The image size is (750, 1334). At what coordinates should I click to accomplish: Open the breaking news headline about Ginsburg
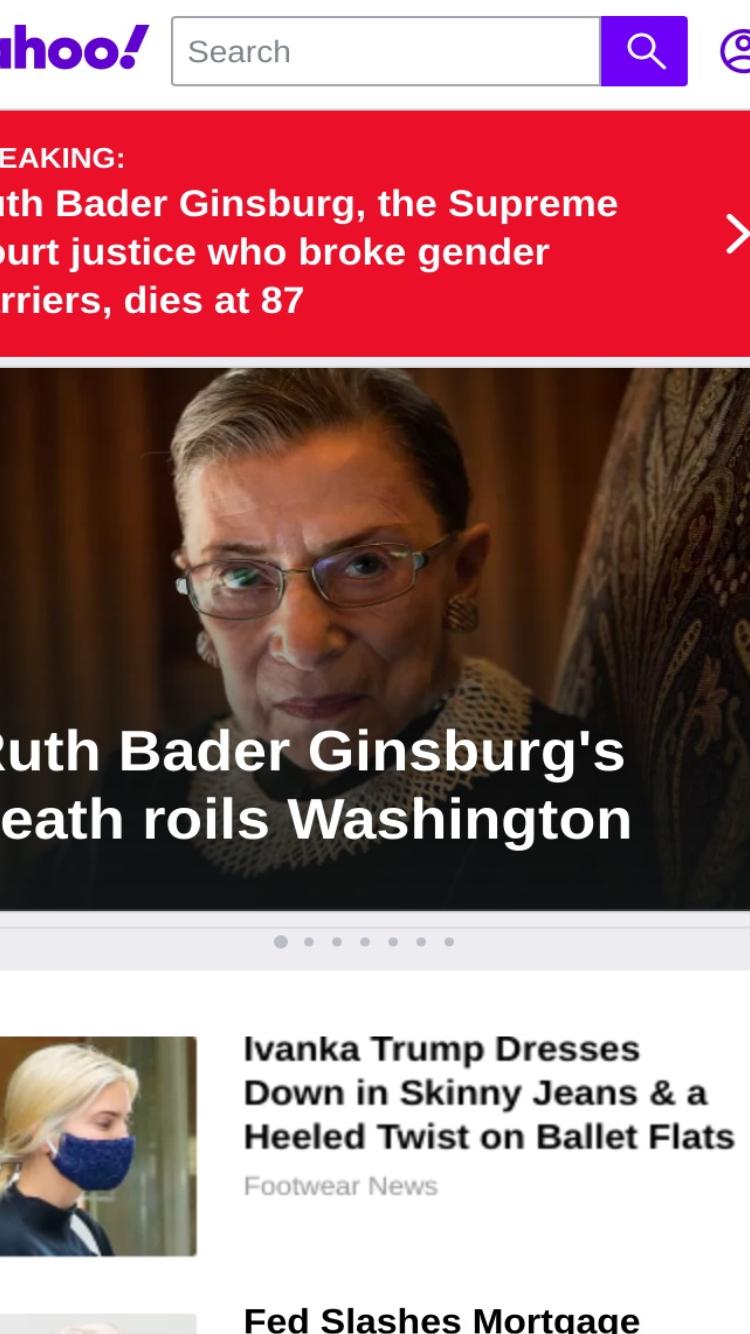(x=309, y=251)
